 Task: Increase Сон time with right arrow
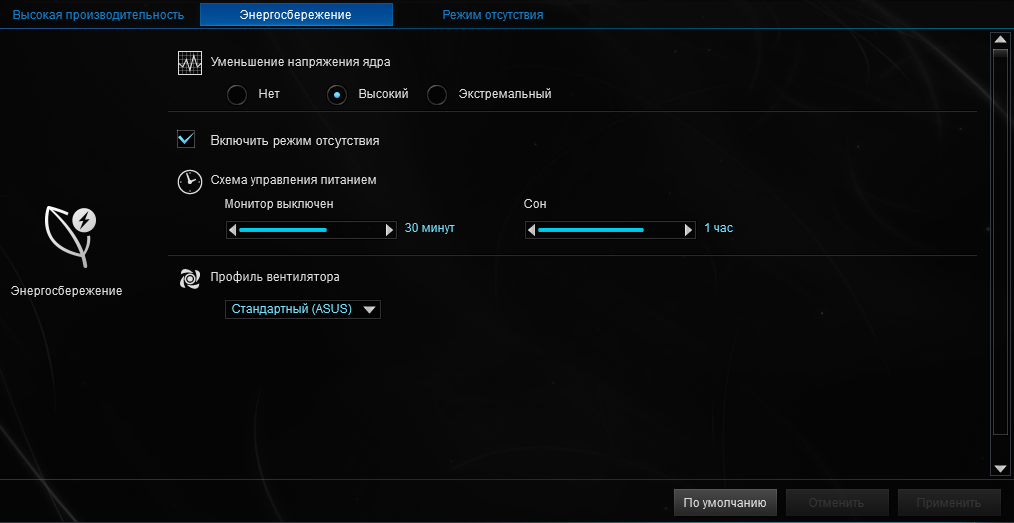(689, 230)
